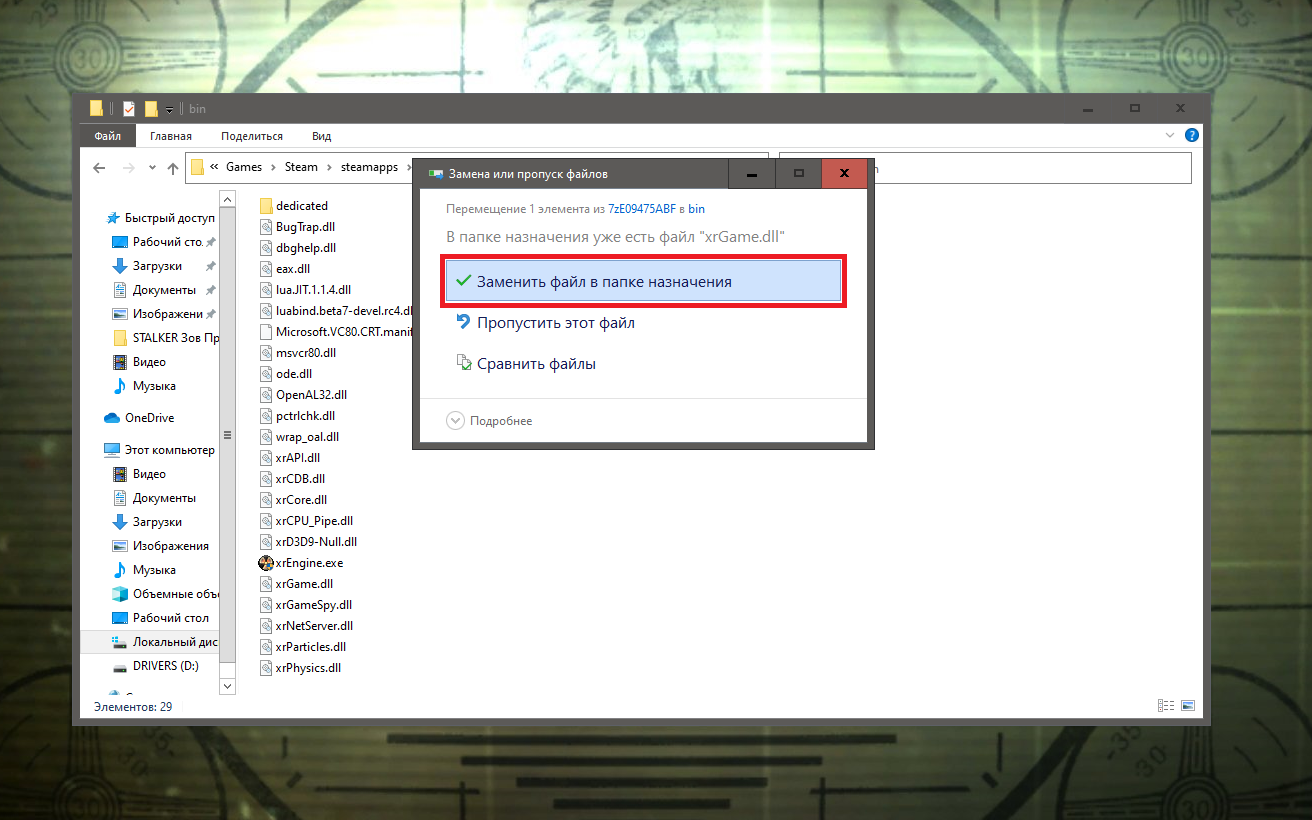1312x820 pixels.
Task: Go forward with the Explorer forward arrow
Action: click(128, 168)
